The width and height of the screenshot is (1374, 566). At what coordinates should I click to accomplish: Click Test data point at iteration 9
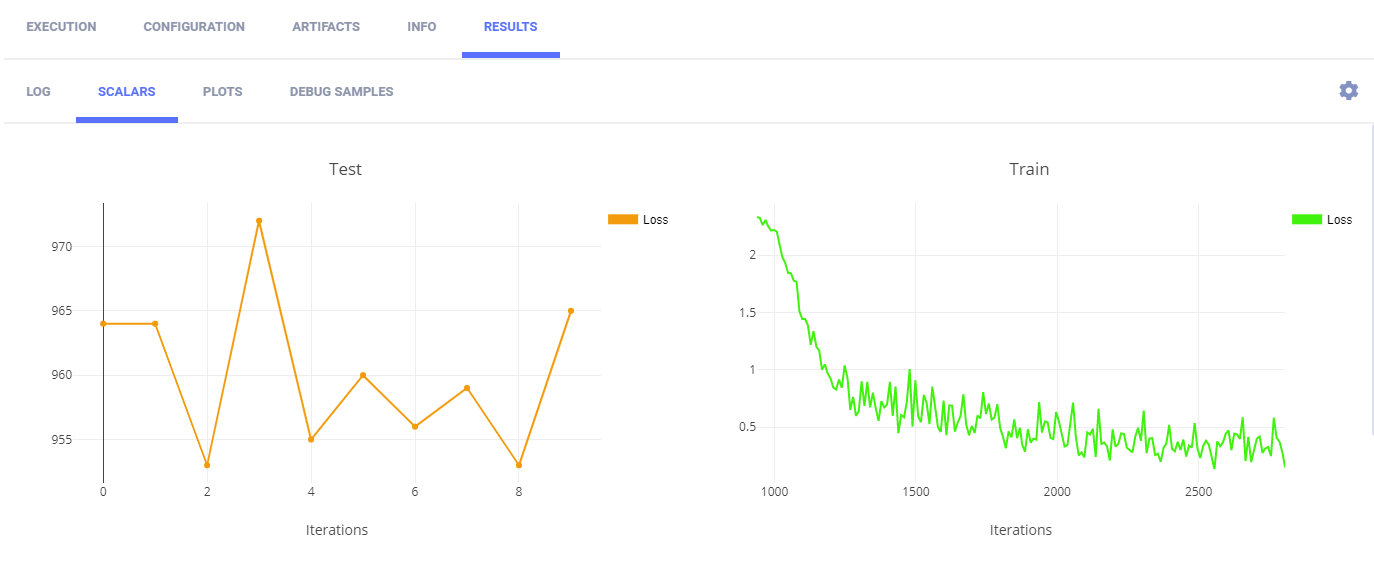[x=571, y=311]
